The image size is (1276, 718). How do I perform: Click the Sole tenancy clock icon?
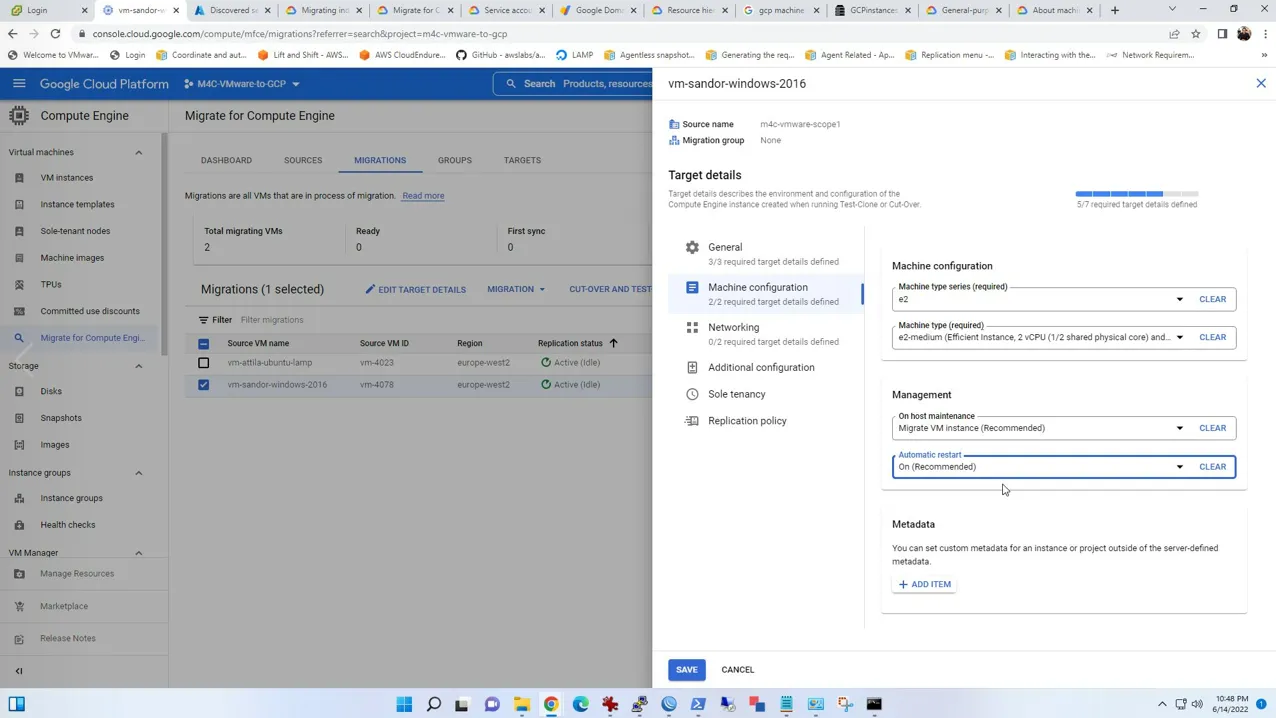[x=692, y=394]
